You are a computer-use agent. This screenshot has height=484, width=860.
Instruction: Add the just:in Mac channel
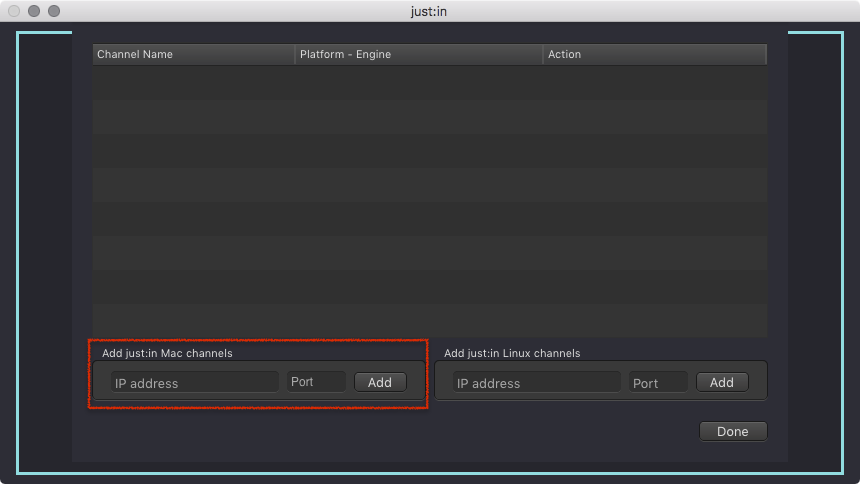click(380, 382)
